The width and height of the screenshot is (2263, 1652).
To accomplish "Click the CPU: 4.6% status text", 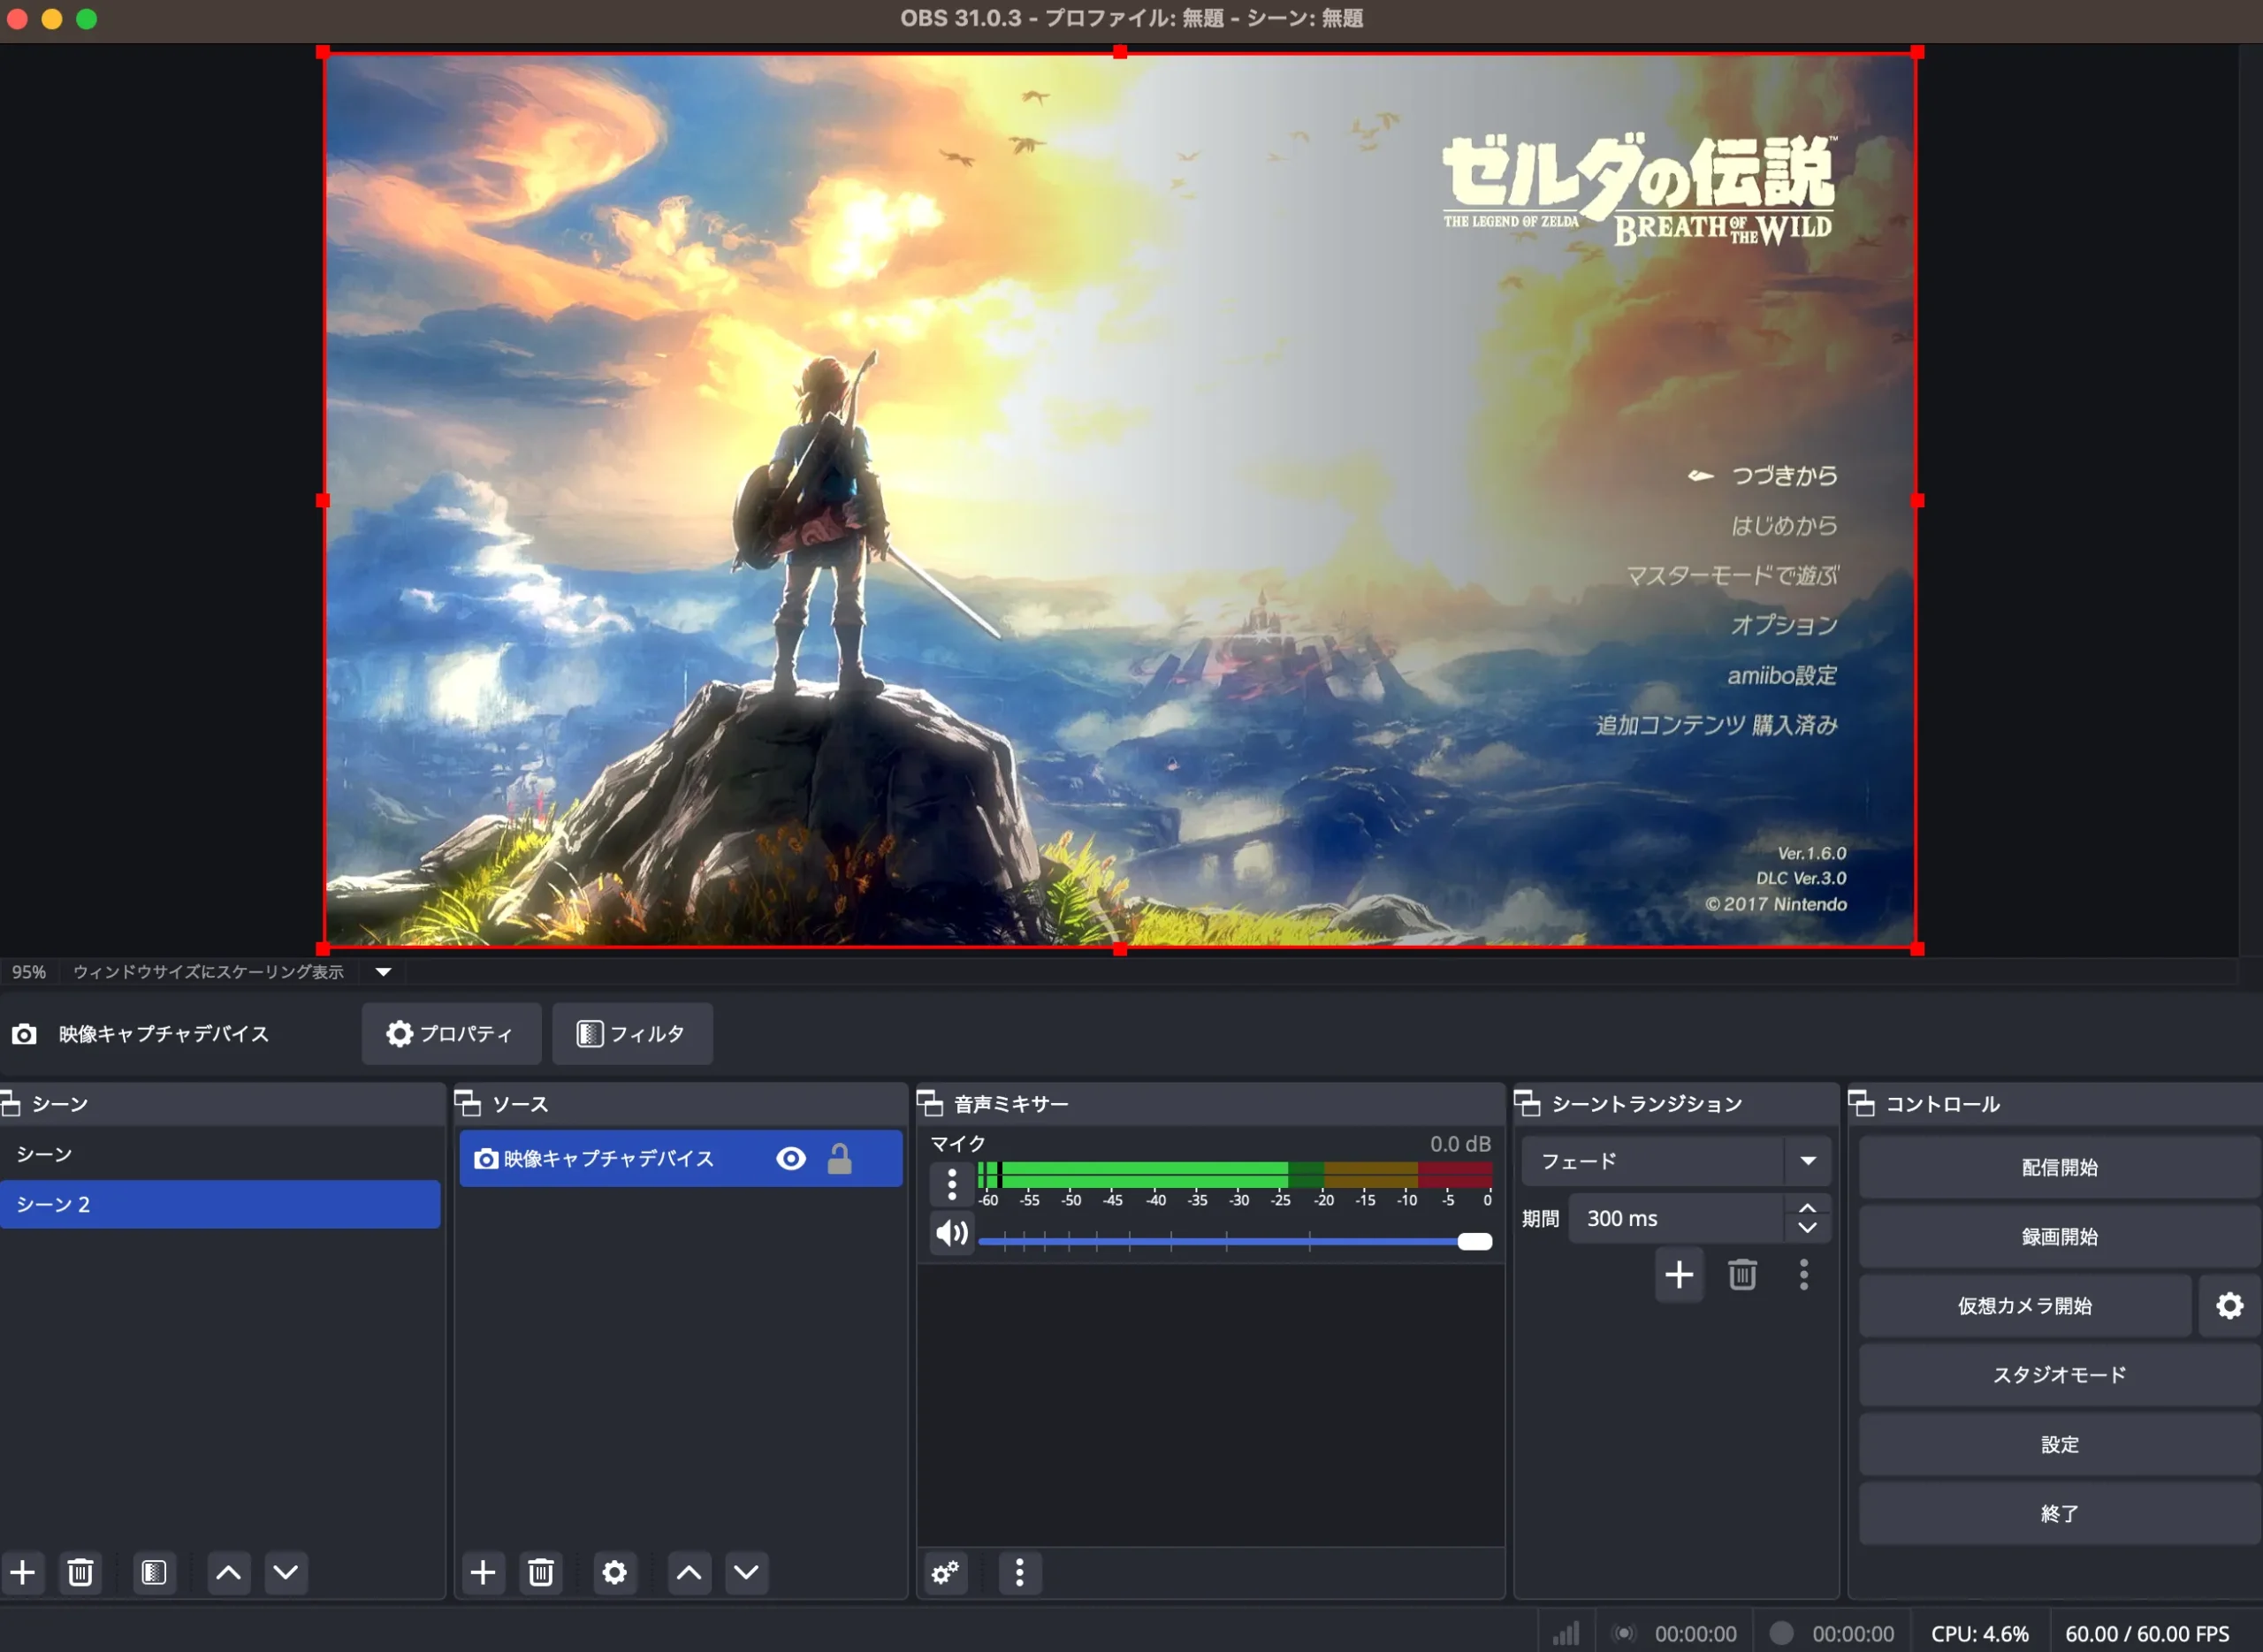I will point(1980,1633).
